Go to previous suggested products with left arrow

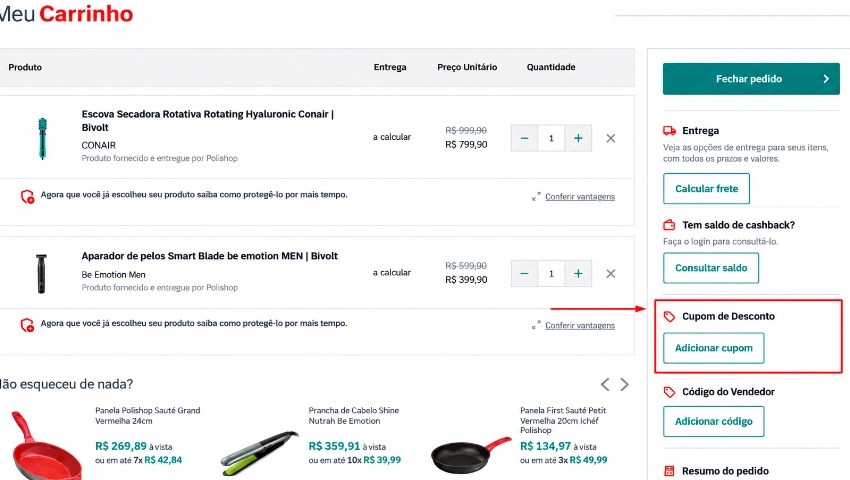pos(605,385)
